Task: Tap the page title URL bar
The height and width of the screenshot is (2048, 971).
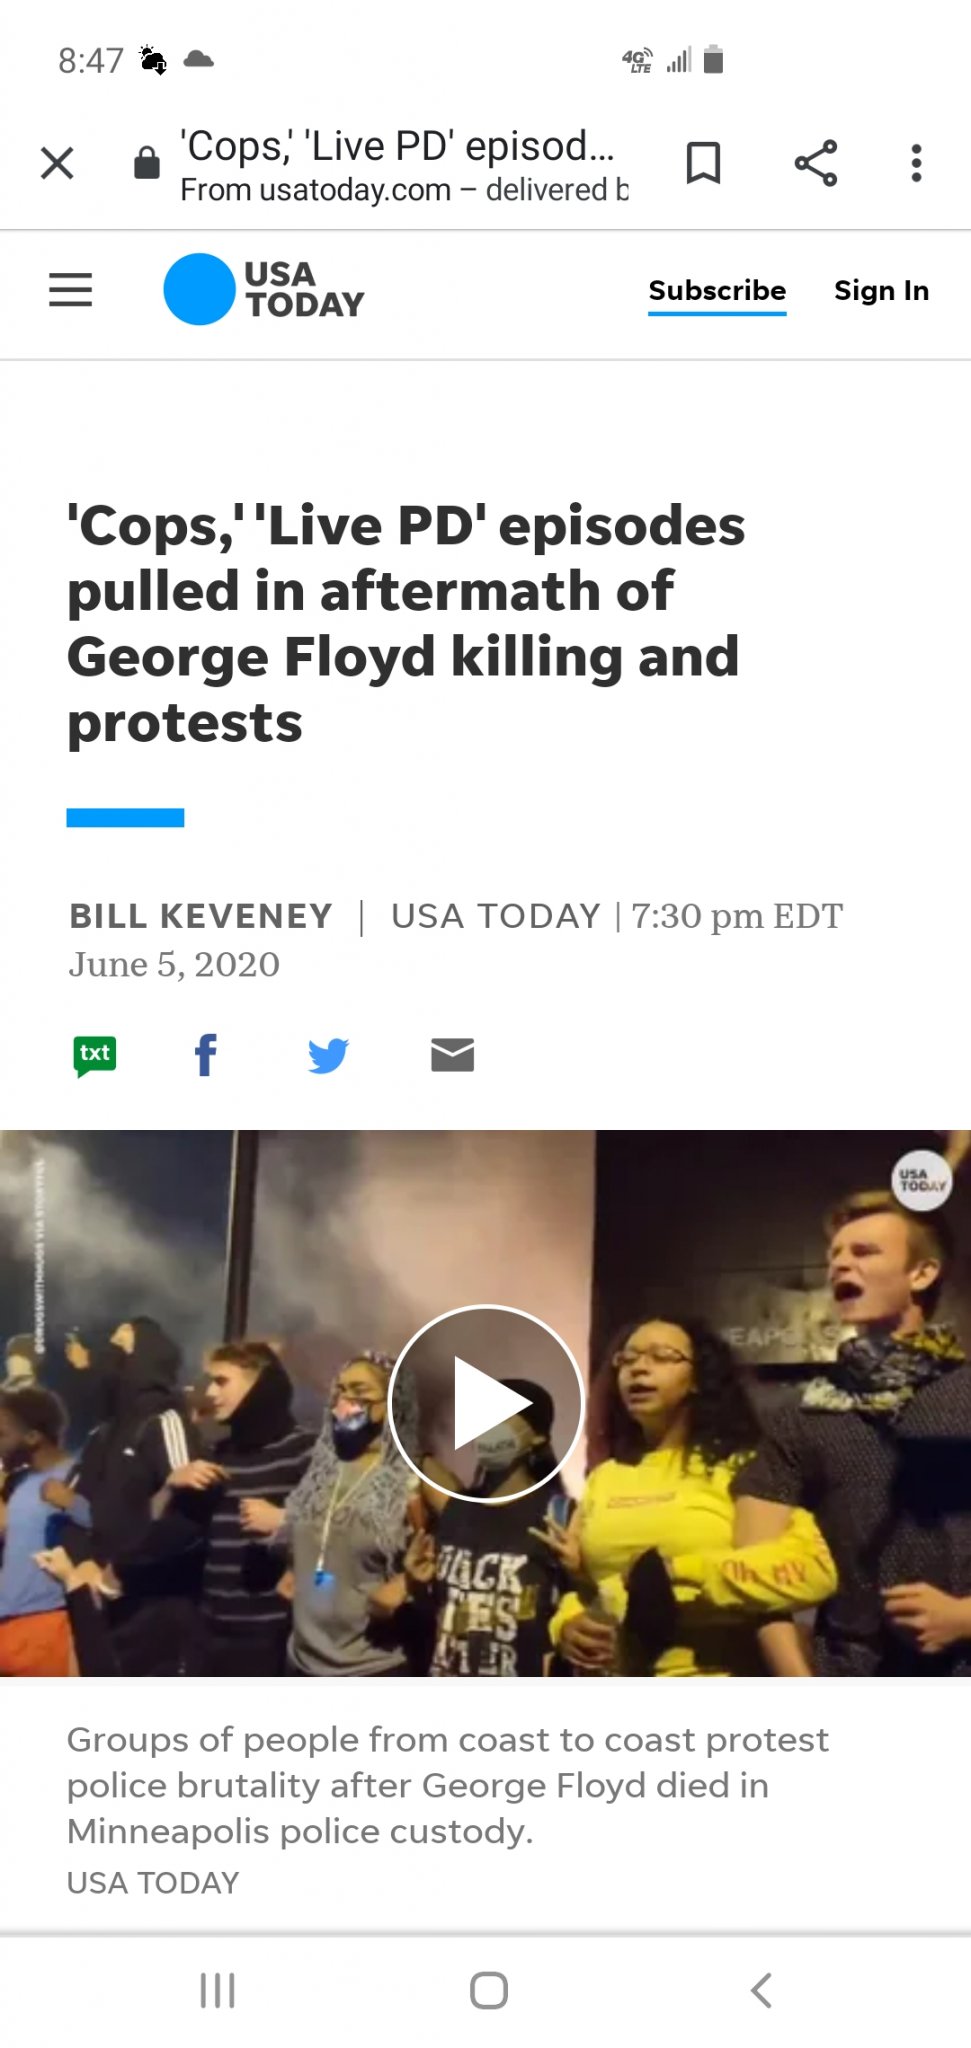Action: pyautogui.click(x=404, y=165)
